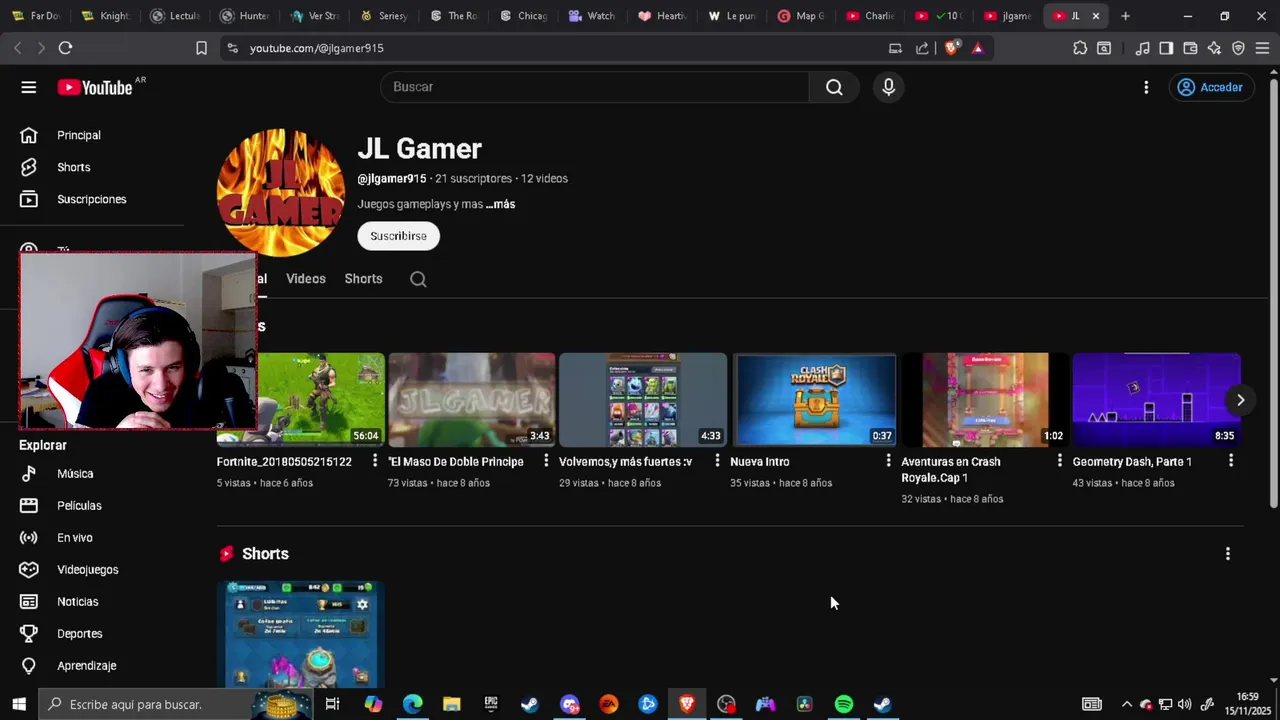Search within the channel using magnifier icon

[x=418, y=279]
